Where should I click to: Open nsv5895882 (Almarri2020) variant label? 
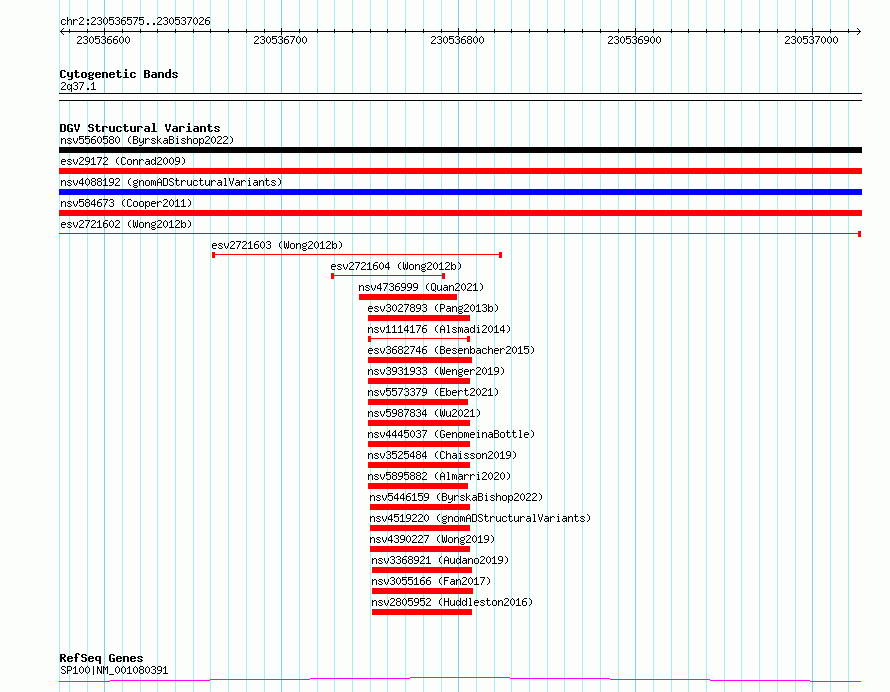click(x=439, y=476)
